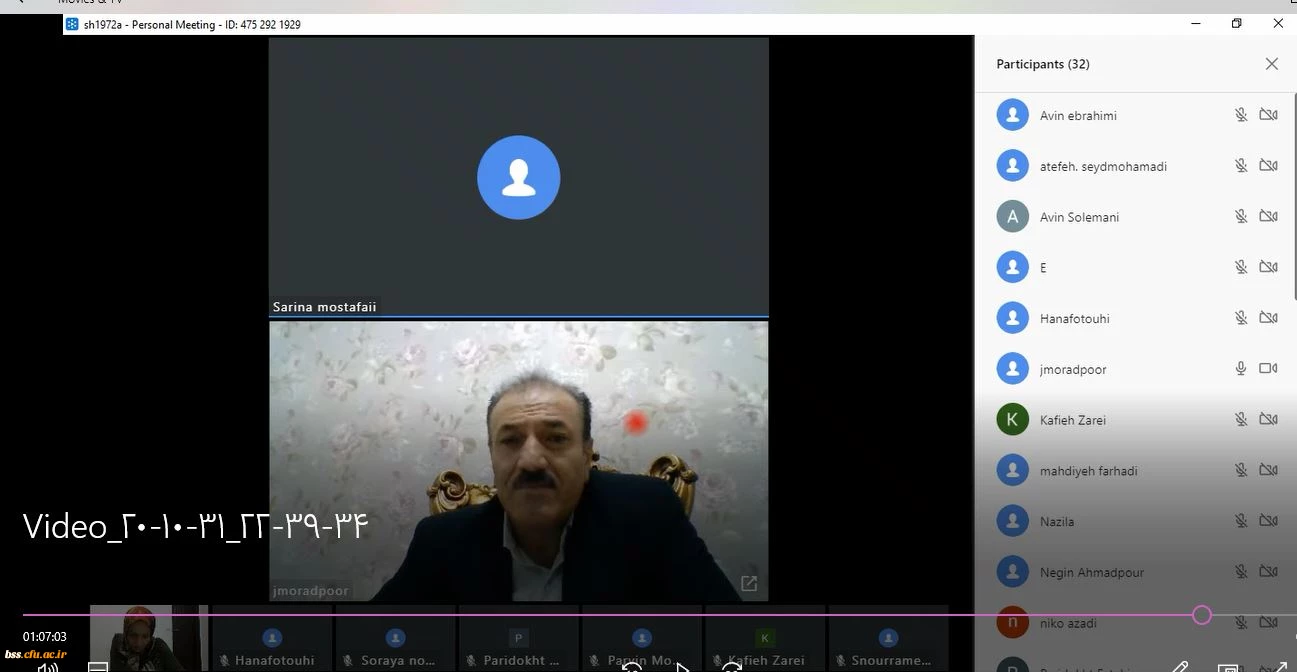
Task: Select participant E in the list
Action: pos(1043,268)
